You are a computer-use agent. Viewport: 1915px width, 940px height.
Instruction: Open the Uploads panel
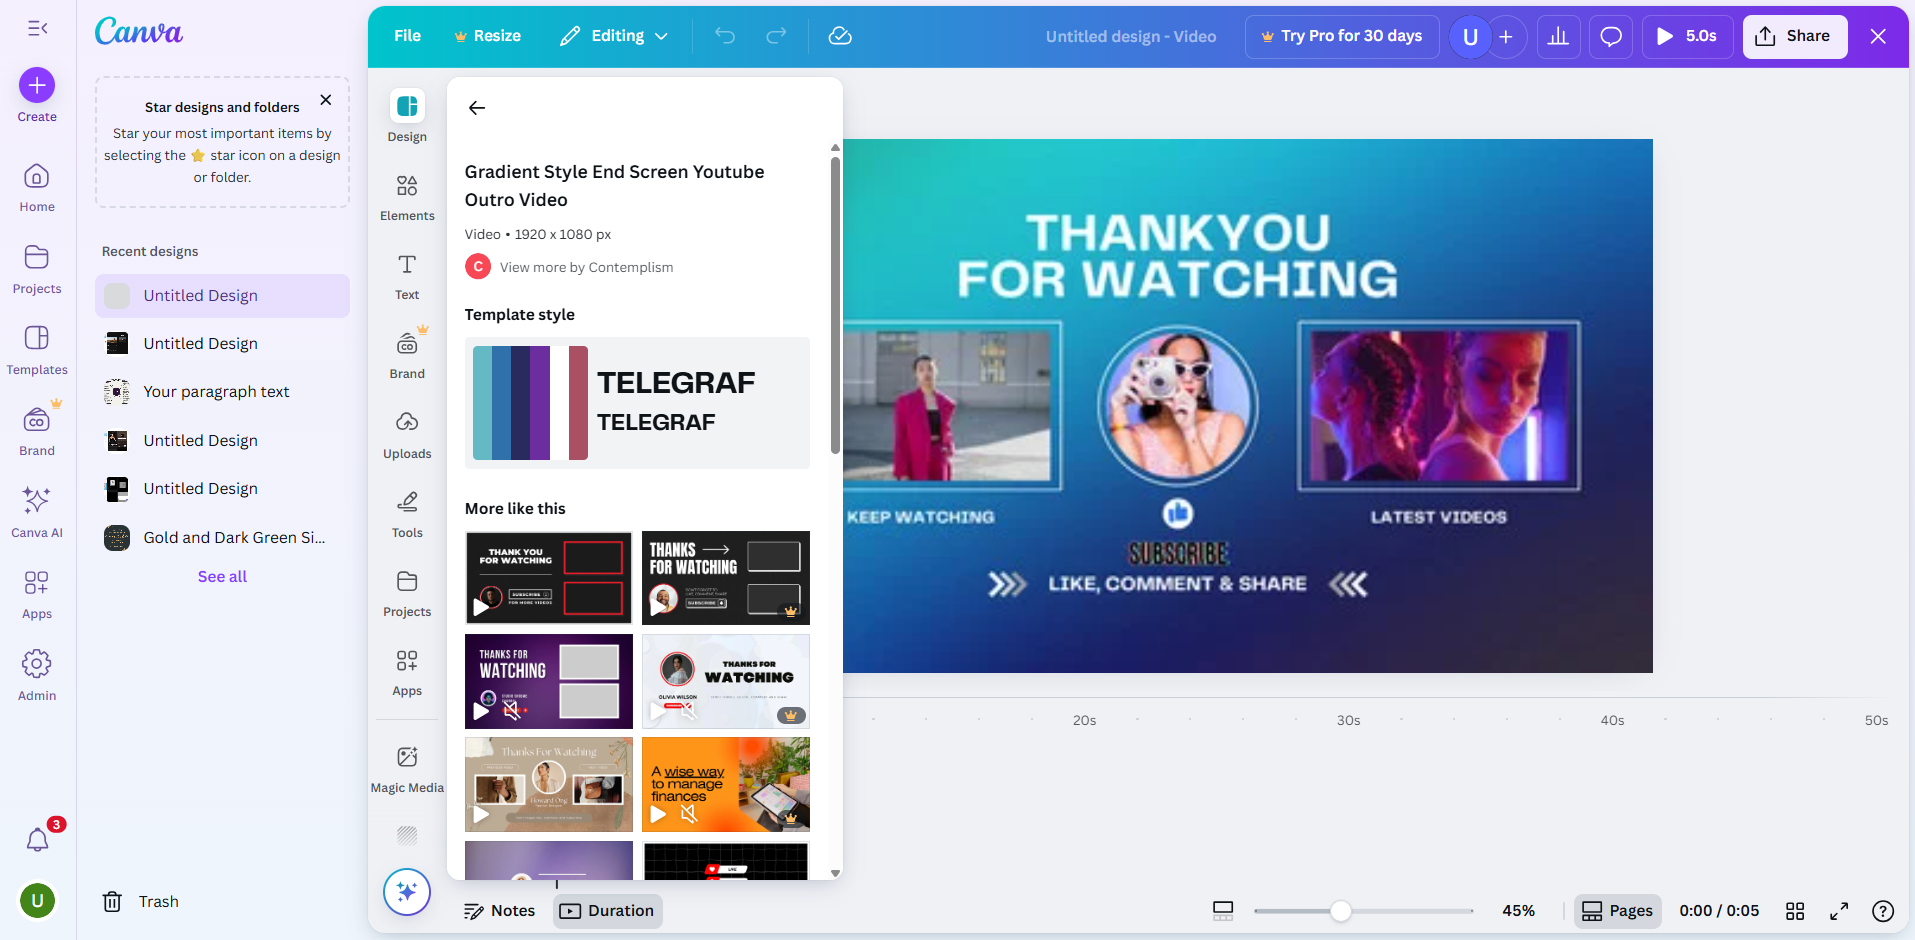click(x=406, y=434)
